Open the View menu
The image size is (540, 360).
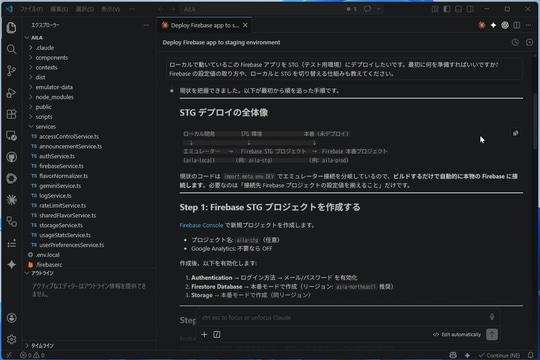(x=110, y=9)
